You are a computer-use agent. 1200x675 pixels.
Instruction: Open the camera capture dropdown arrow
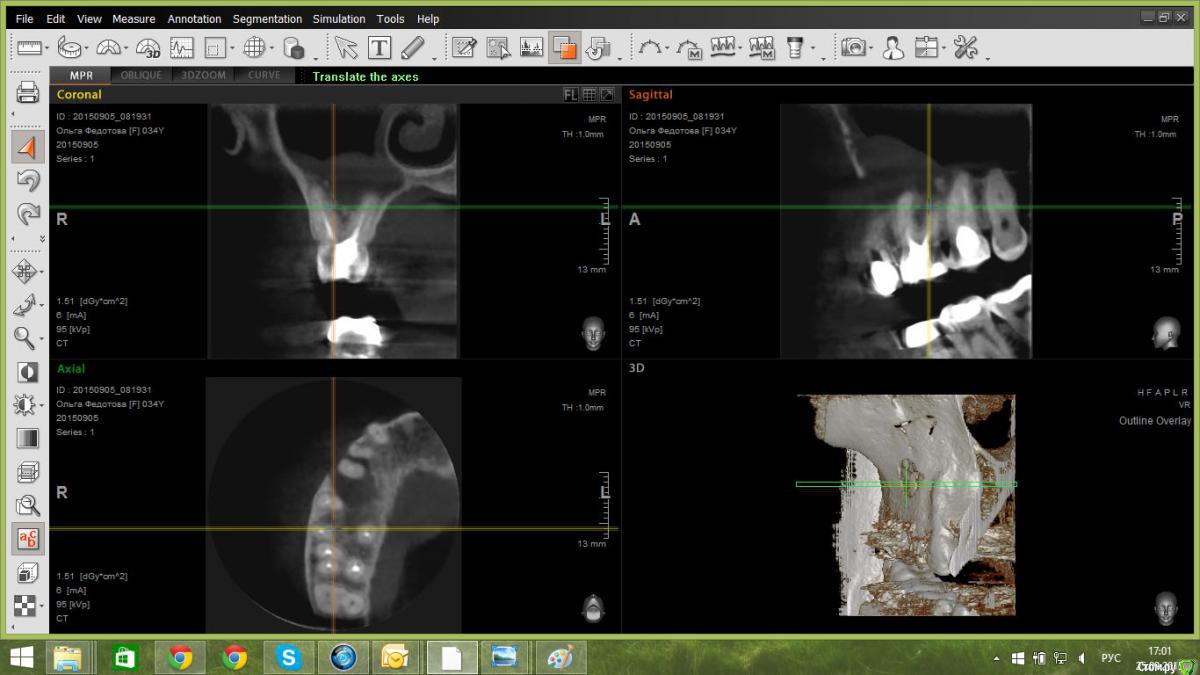click(x=871, y=49)
